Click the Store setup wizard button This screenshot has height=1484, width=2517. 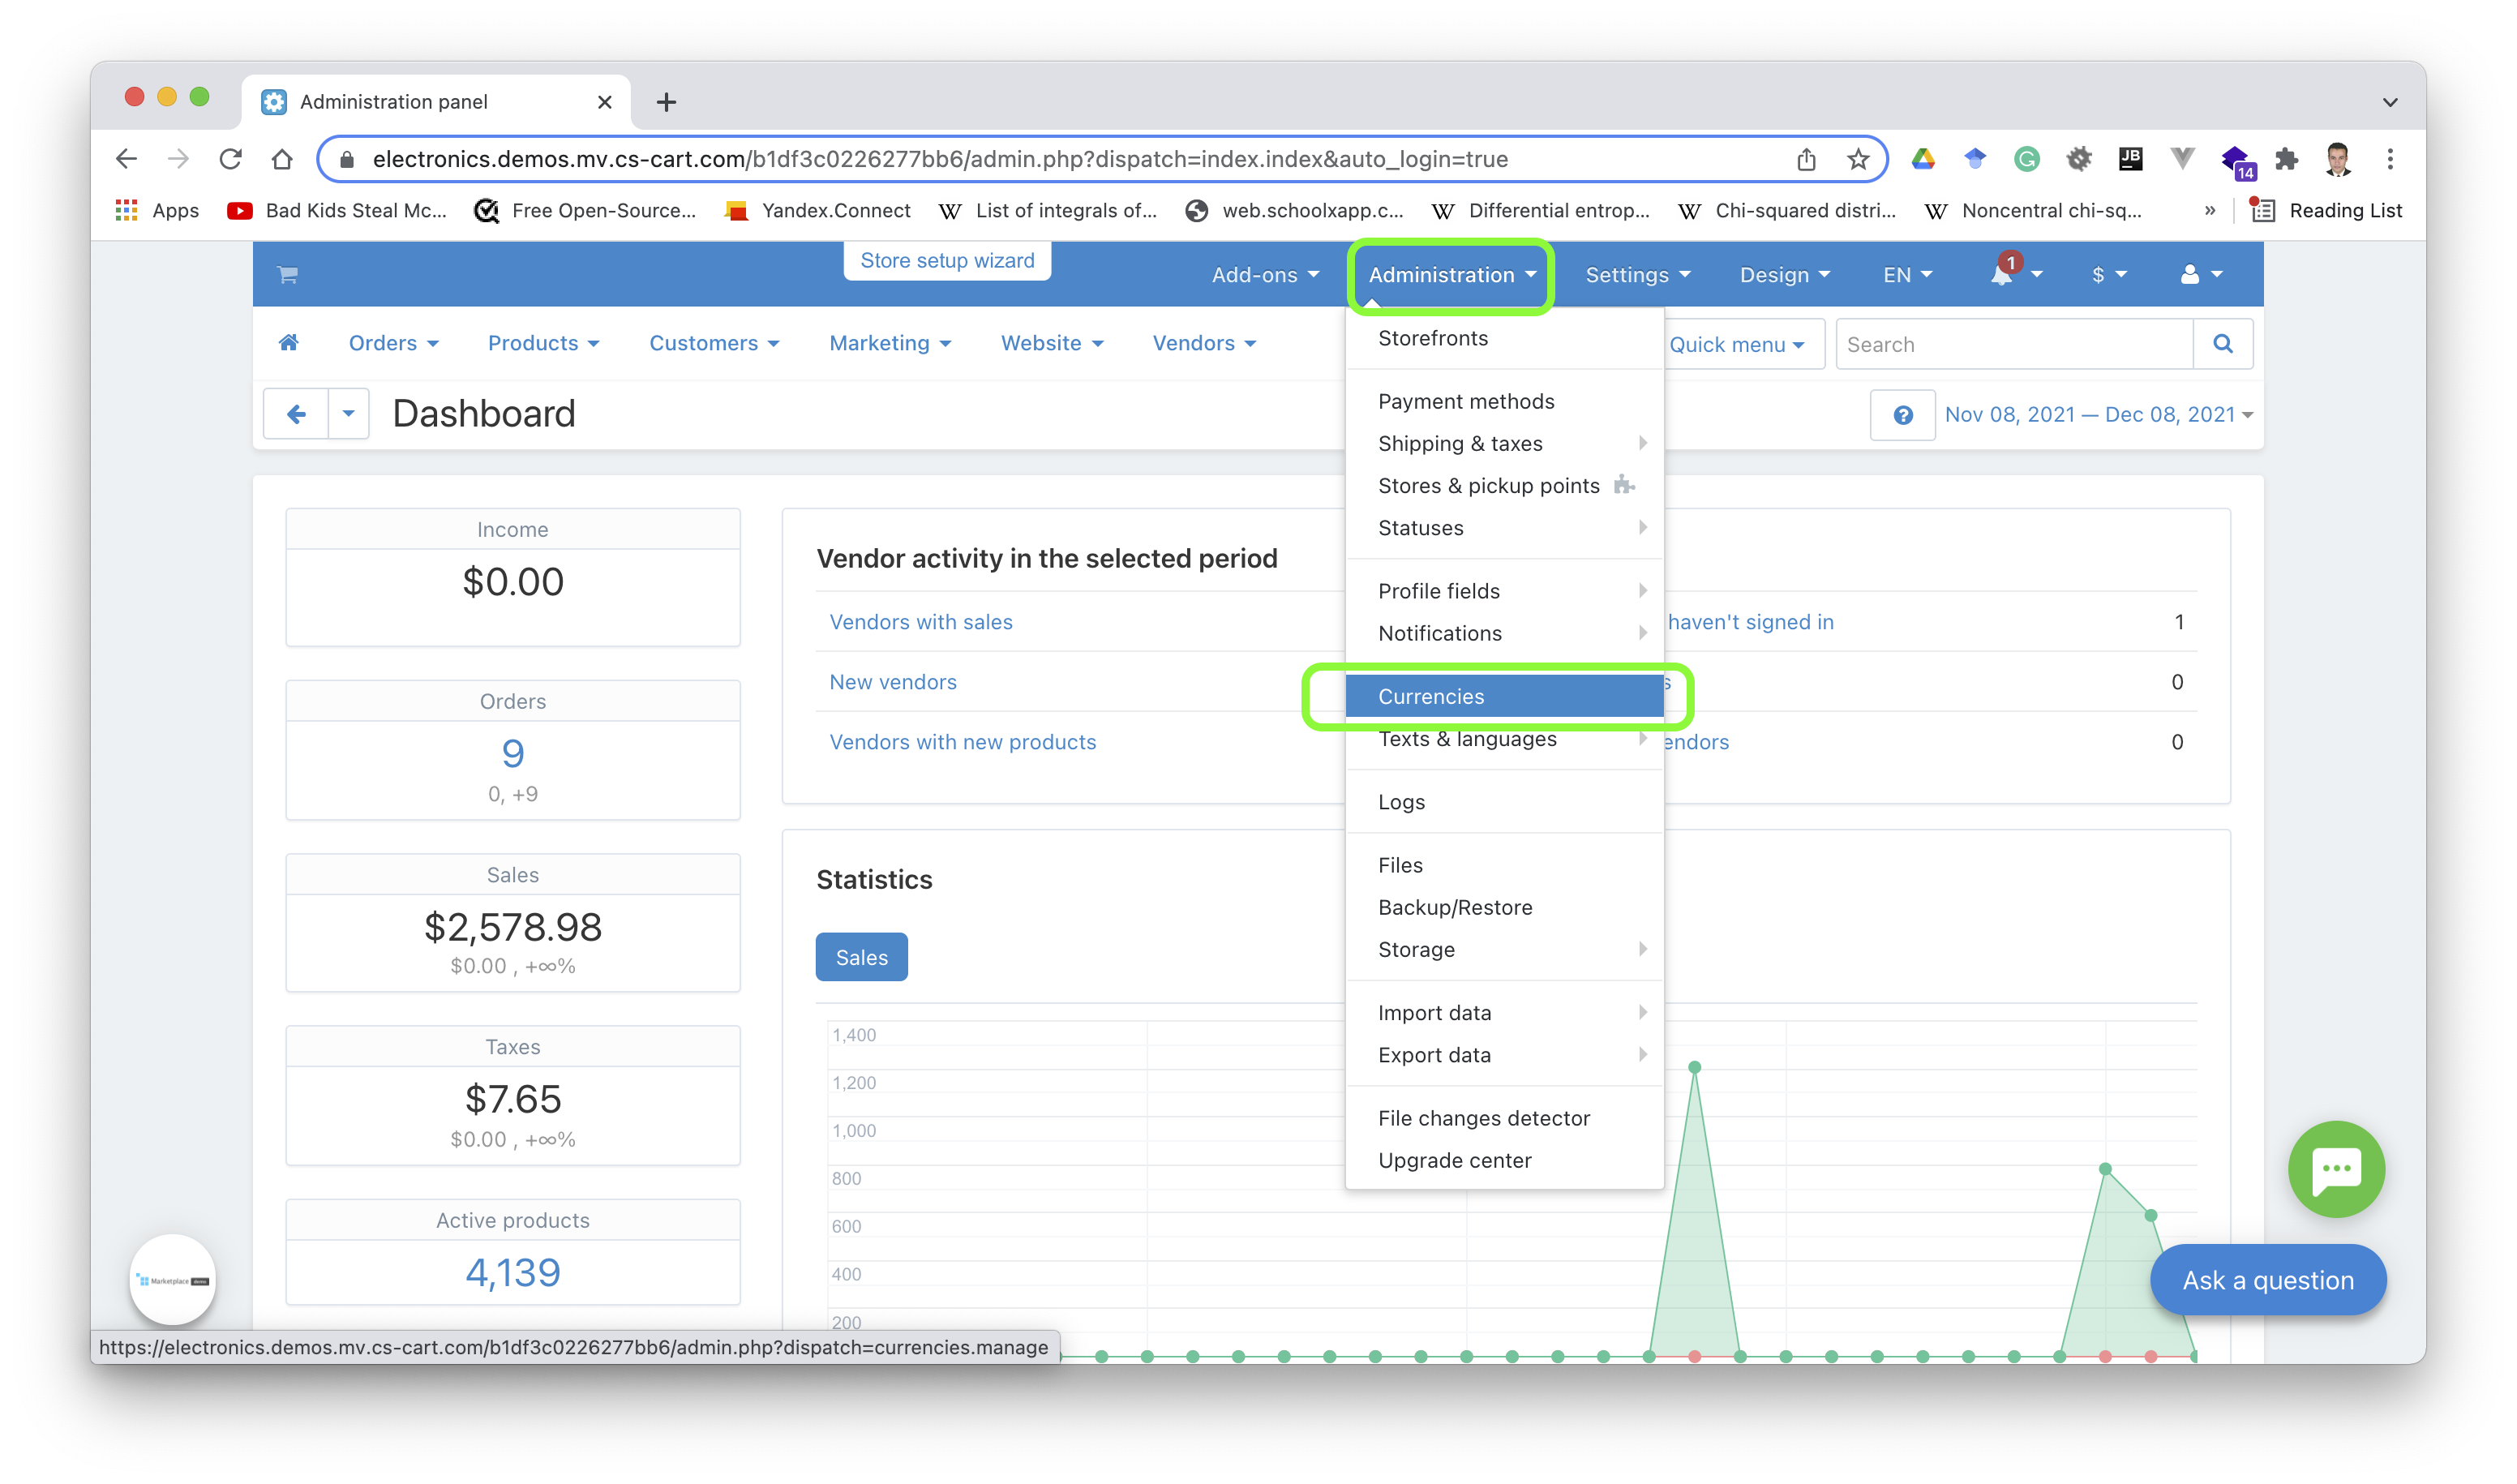(949, 259)
